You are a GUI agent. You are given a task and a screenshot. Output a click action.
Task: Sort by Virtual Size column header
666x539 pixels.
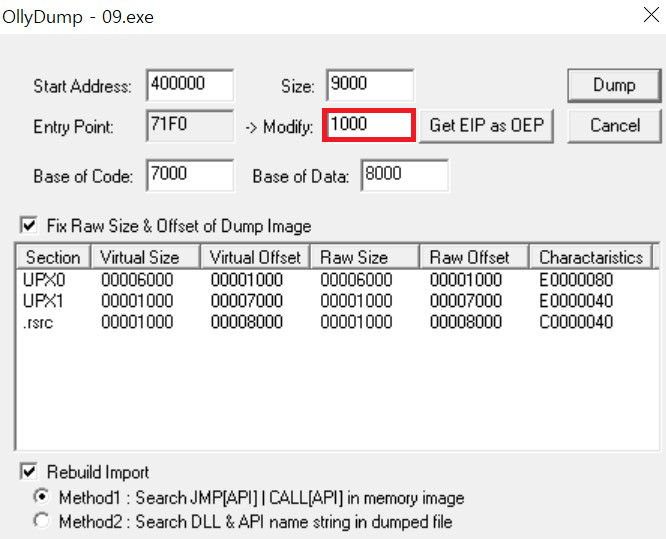pyautogui.click(x=145, y=257)
